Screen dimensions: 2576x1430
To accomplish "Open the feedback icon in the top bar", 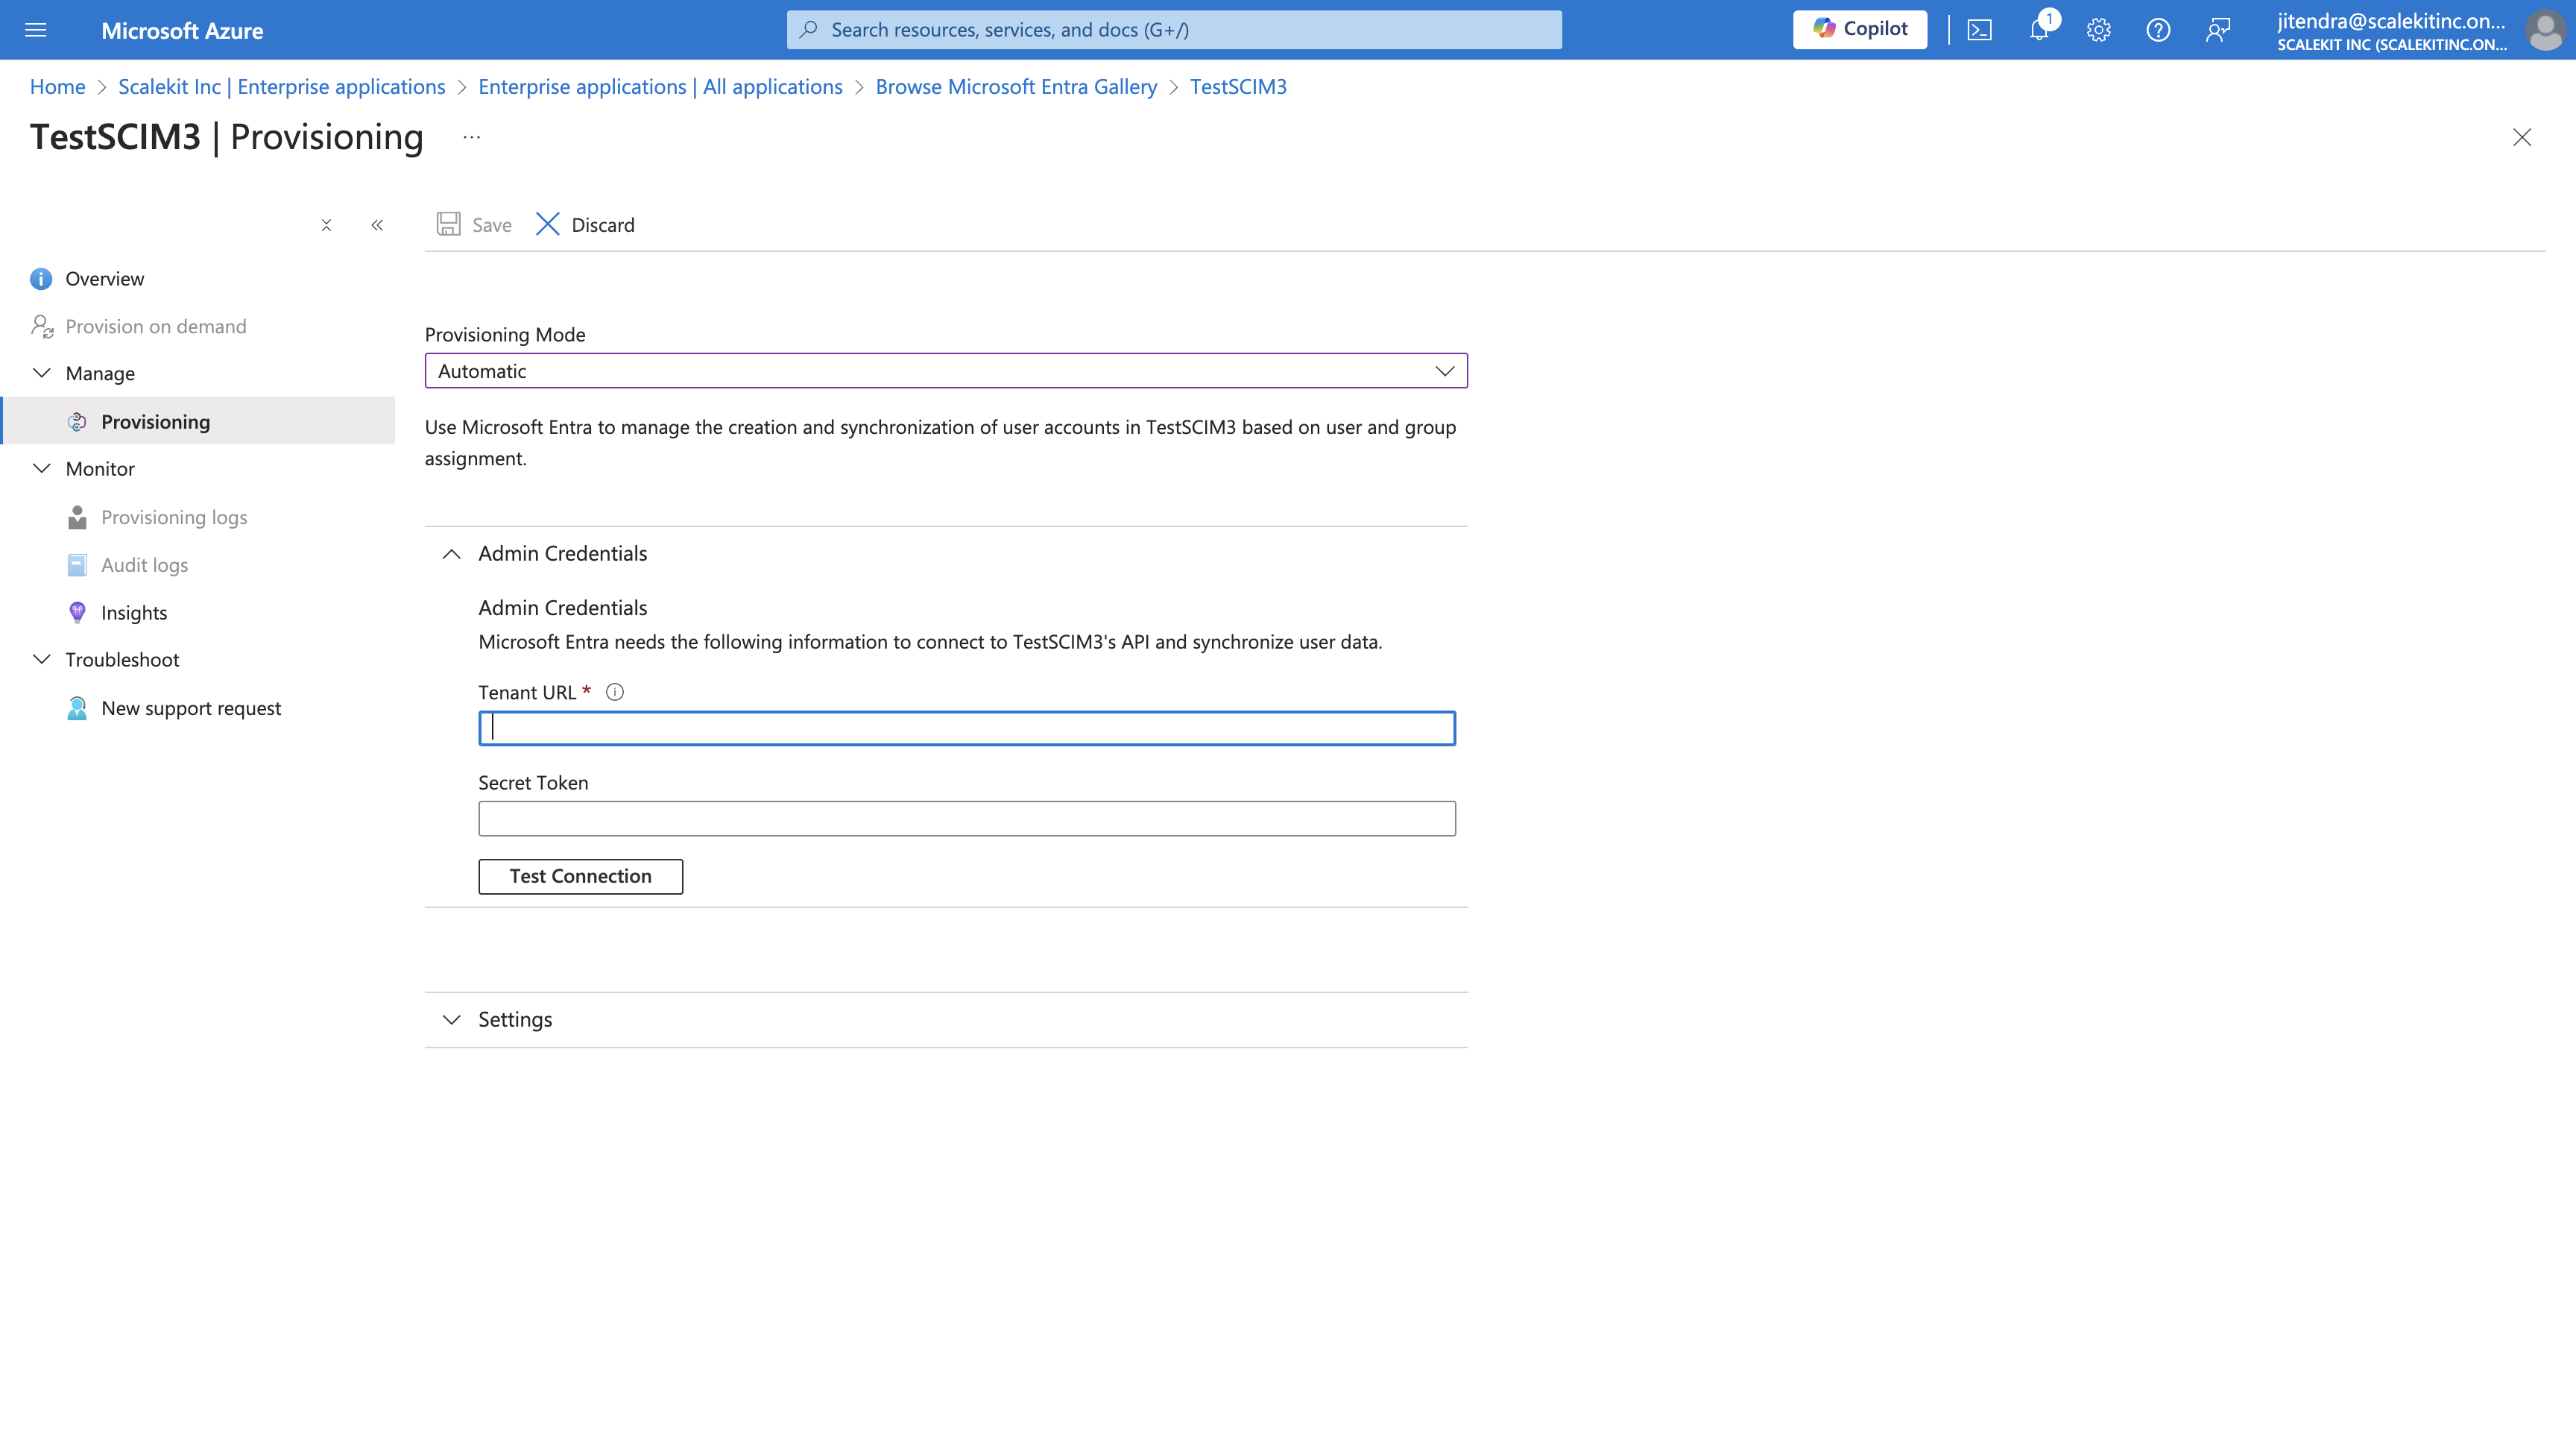I will click(x=2218, y=30).
